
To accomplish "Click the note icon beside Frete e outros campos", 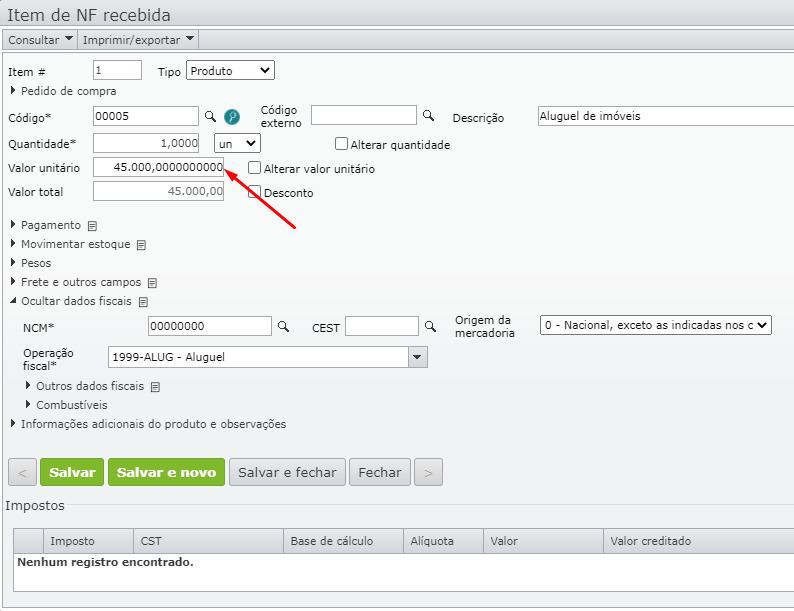I will pyautogui.click(x=152, y=283).
